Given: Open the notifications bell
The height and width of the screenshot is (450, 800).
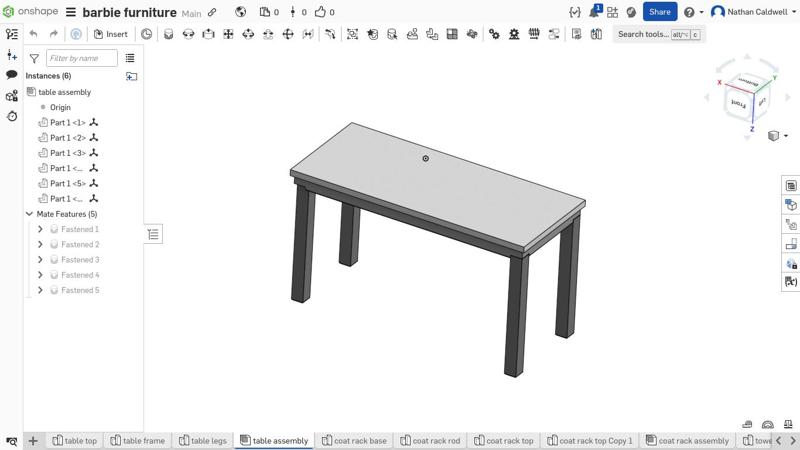Looking at the screenshot, I should (594, 11).
